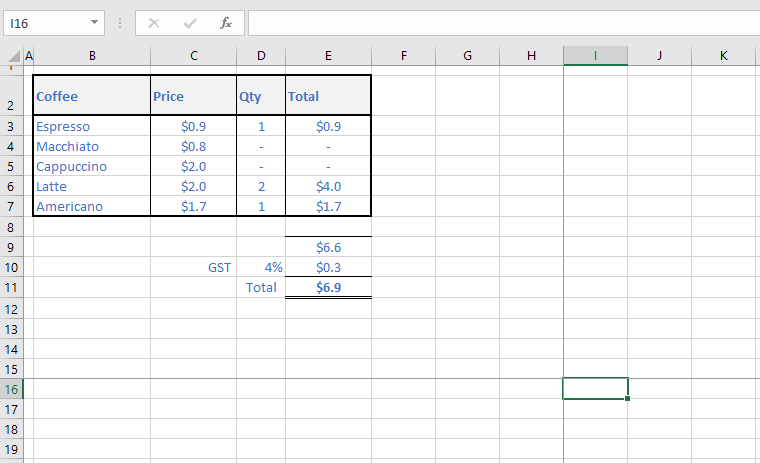Click the formula bar three-dot resize handle
The image size is (760, 463).
click(120, 23)
